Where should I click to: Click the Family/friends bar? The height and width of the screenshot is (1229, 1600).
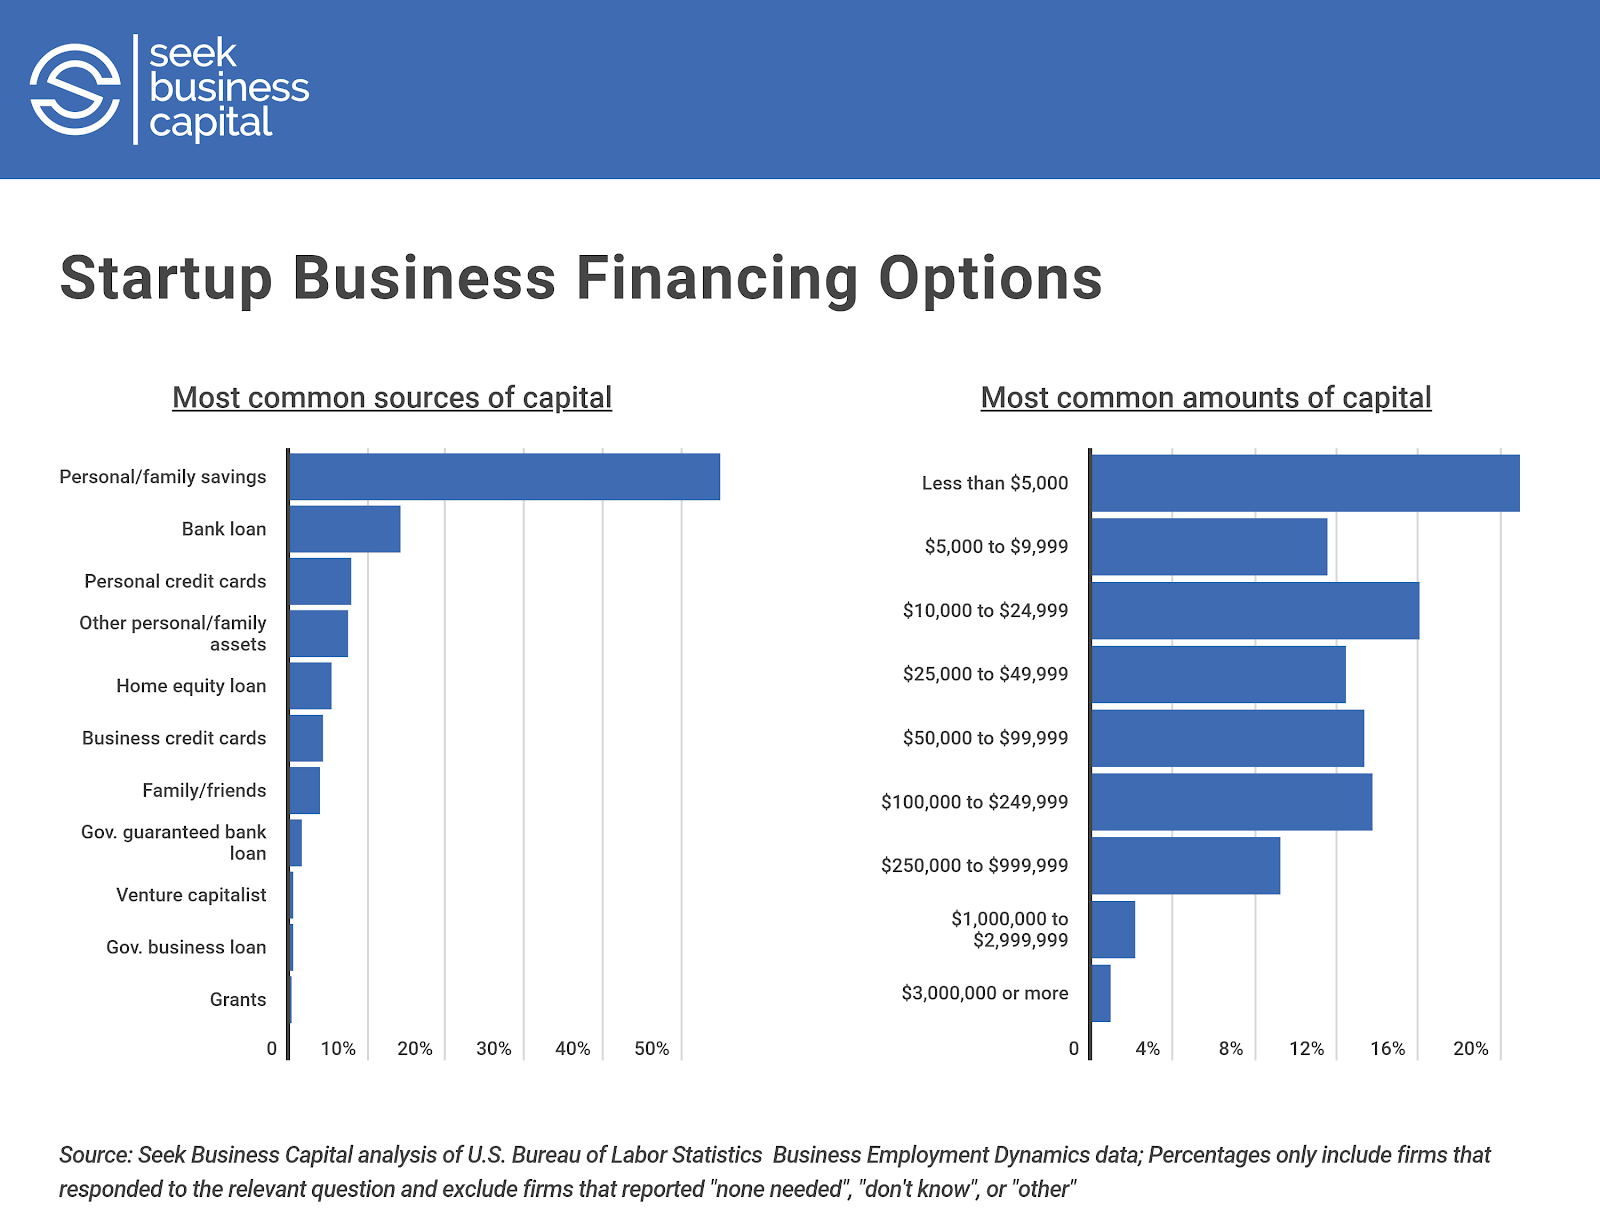click(305, 790)
